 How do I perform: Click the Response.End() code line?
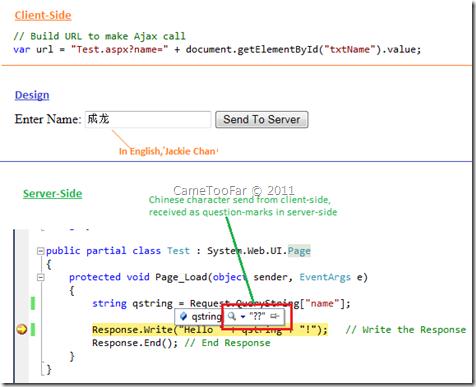click(135, 343)
